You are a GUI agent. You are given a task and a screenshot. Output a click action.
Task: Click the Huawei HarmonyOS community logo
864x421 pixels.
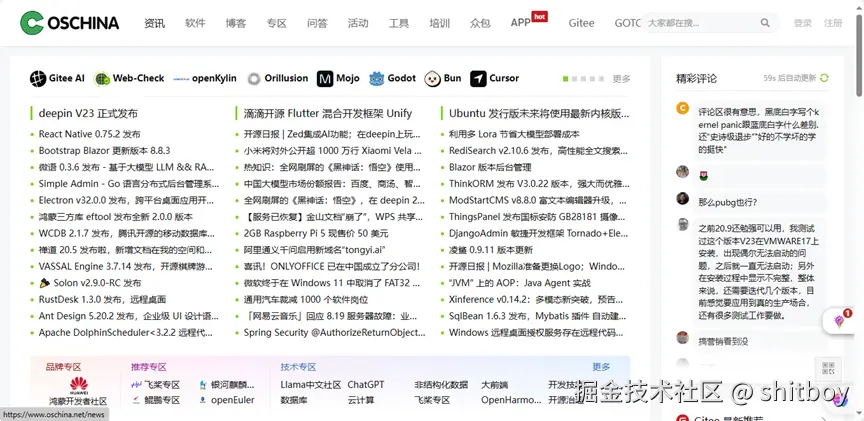[x=78, y=385]
